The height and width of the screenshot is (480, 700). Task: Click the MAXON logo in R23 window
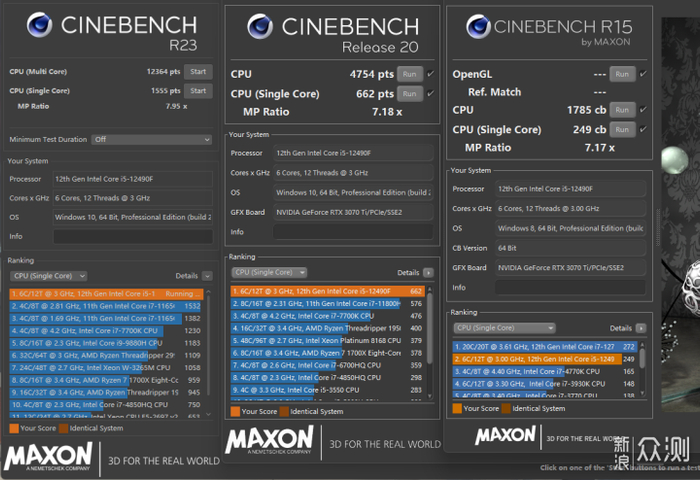point(49,457)
